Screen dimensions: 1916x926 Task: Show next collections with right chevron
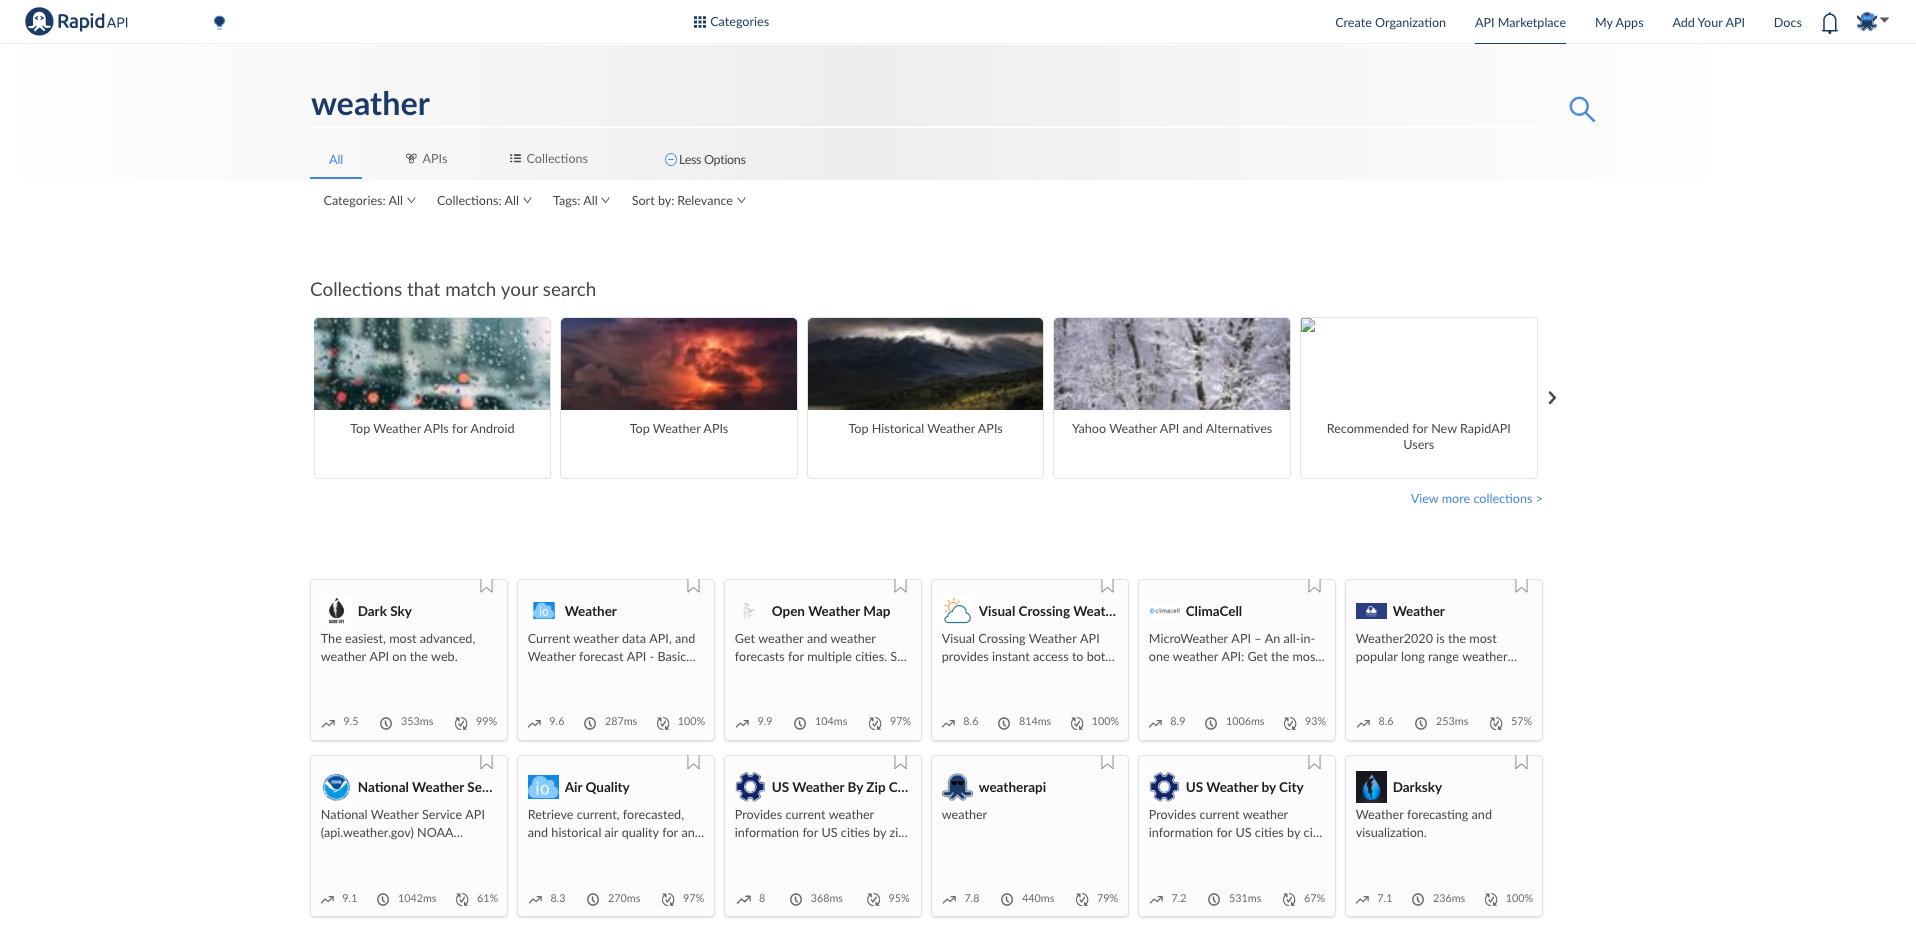1552,398
